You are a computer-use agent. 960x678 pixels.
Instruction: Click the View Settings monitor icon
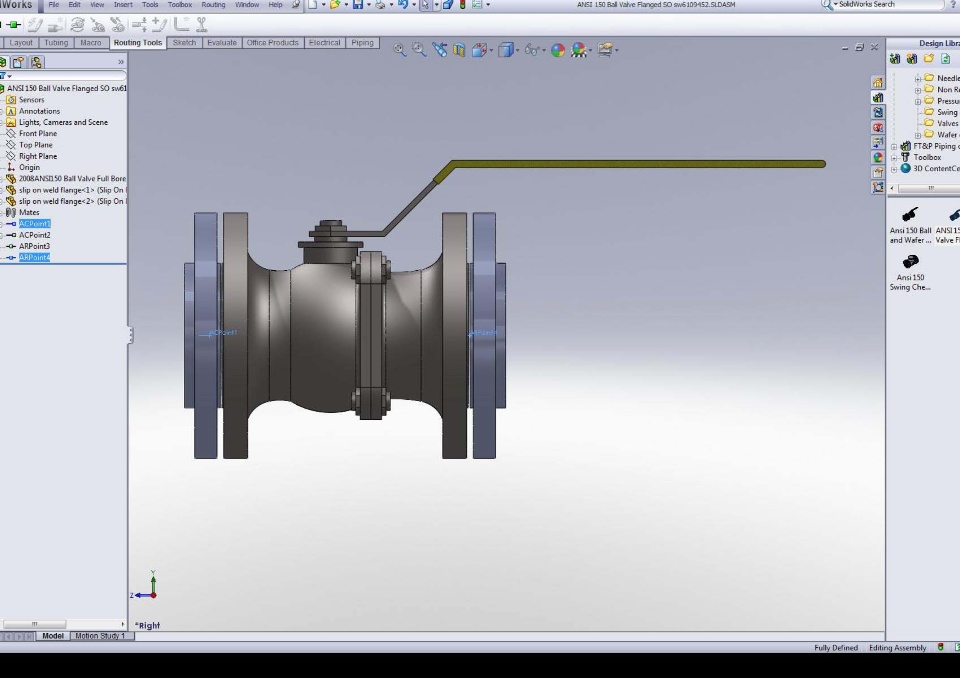pyautogui.click(x=605, y=50)
